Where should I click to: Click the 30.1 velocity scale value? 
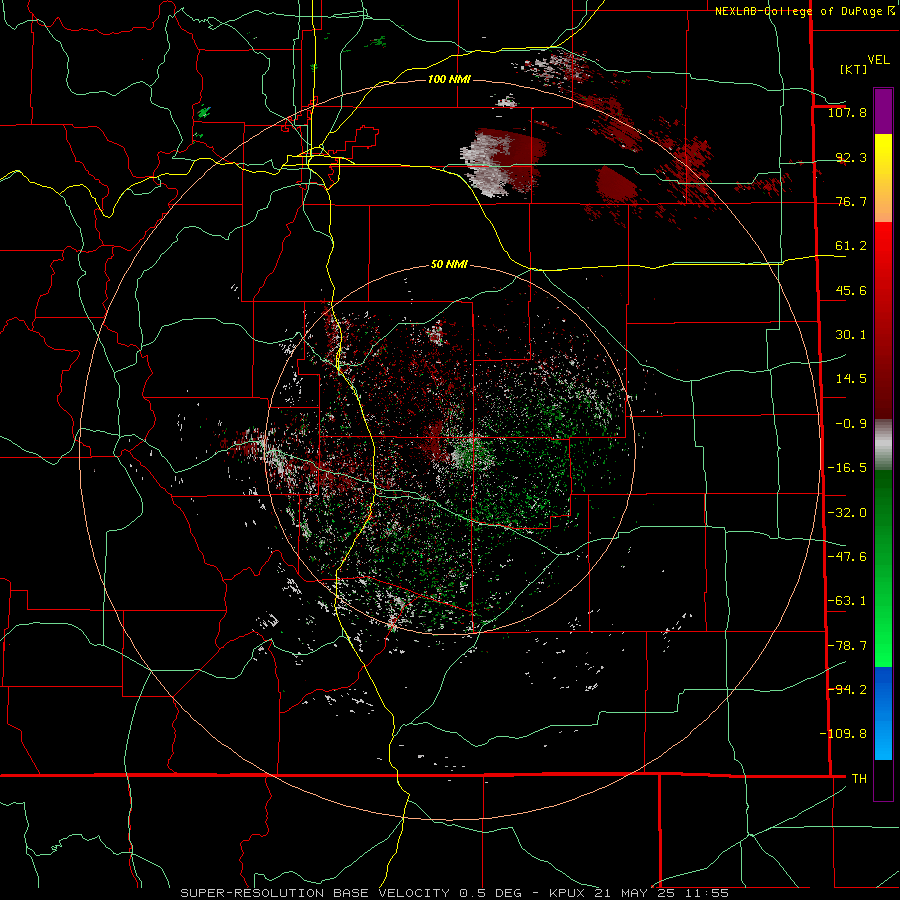(851, 335)
